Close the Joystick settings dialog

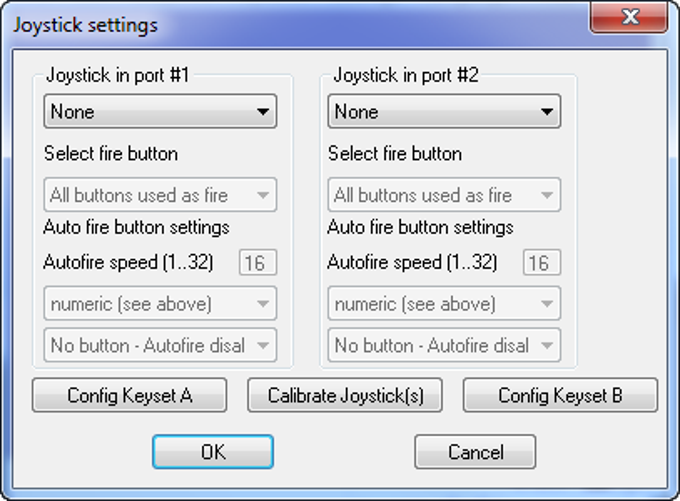pyautogui.click(x=629, y=18)
